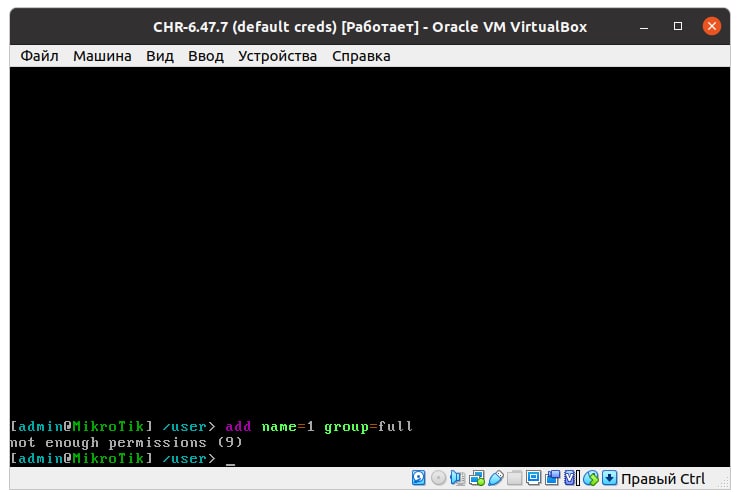The height and width of the screenshot is (499, 740).
Task: Close the VirtualBox VM window
Action: pos(712,26)
